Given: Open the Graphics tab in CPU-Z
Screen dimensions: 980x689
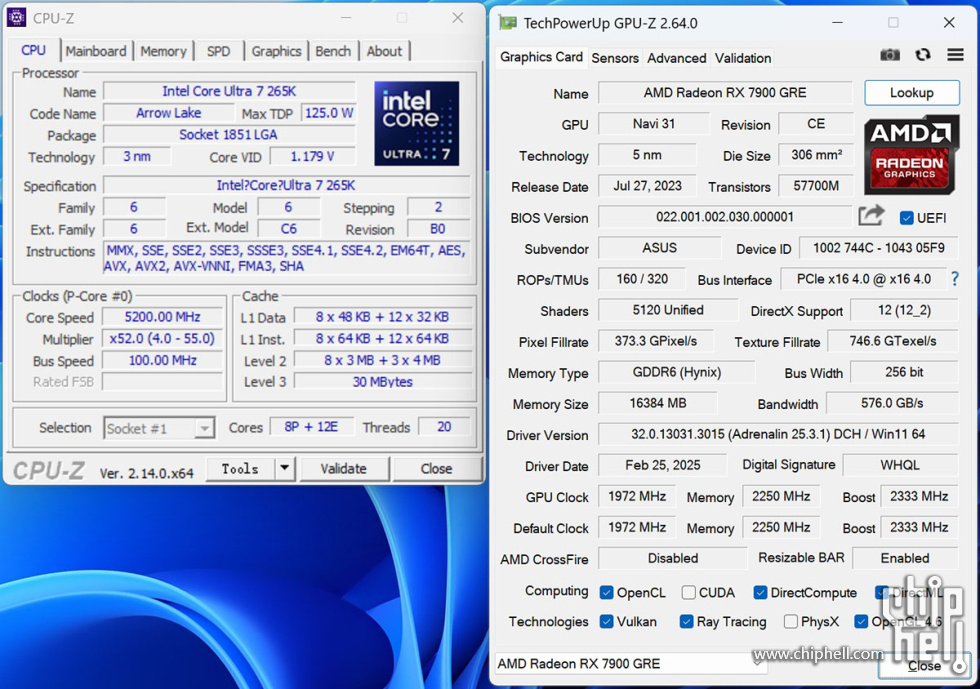Looking at the screenshot, I should [276, 51].
